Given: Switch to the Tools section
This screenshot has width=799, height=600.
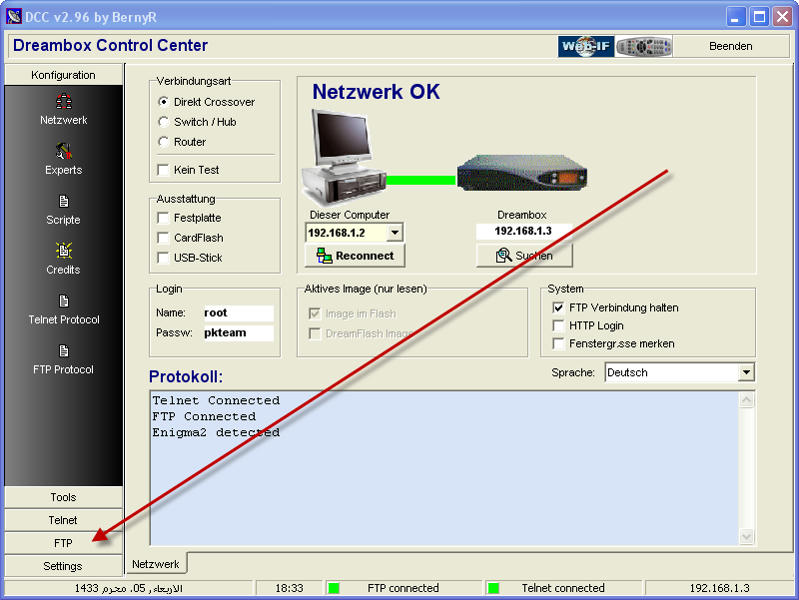Looking at the screenshot, I should pyautogui.click(x=64, y=497).
